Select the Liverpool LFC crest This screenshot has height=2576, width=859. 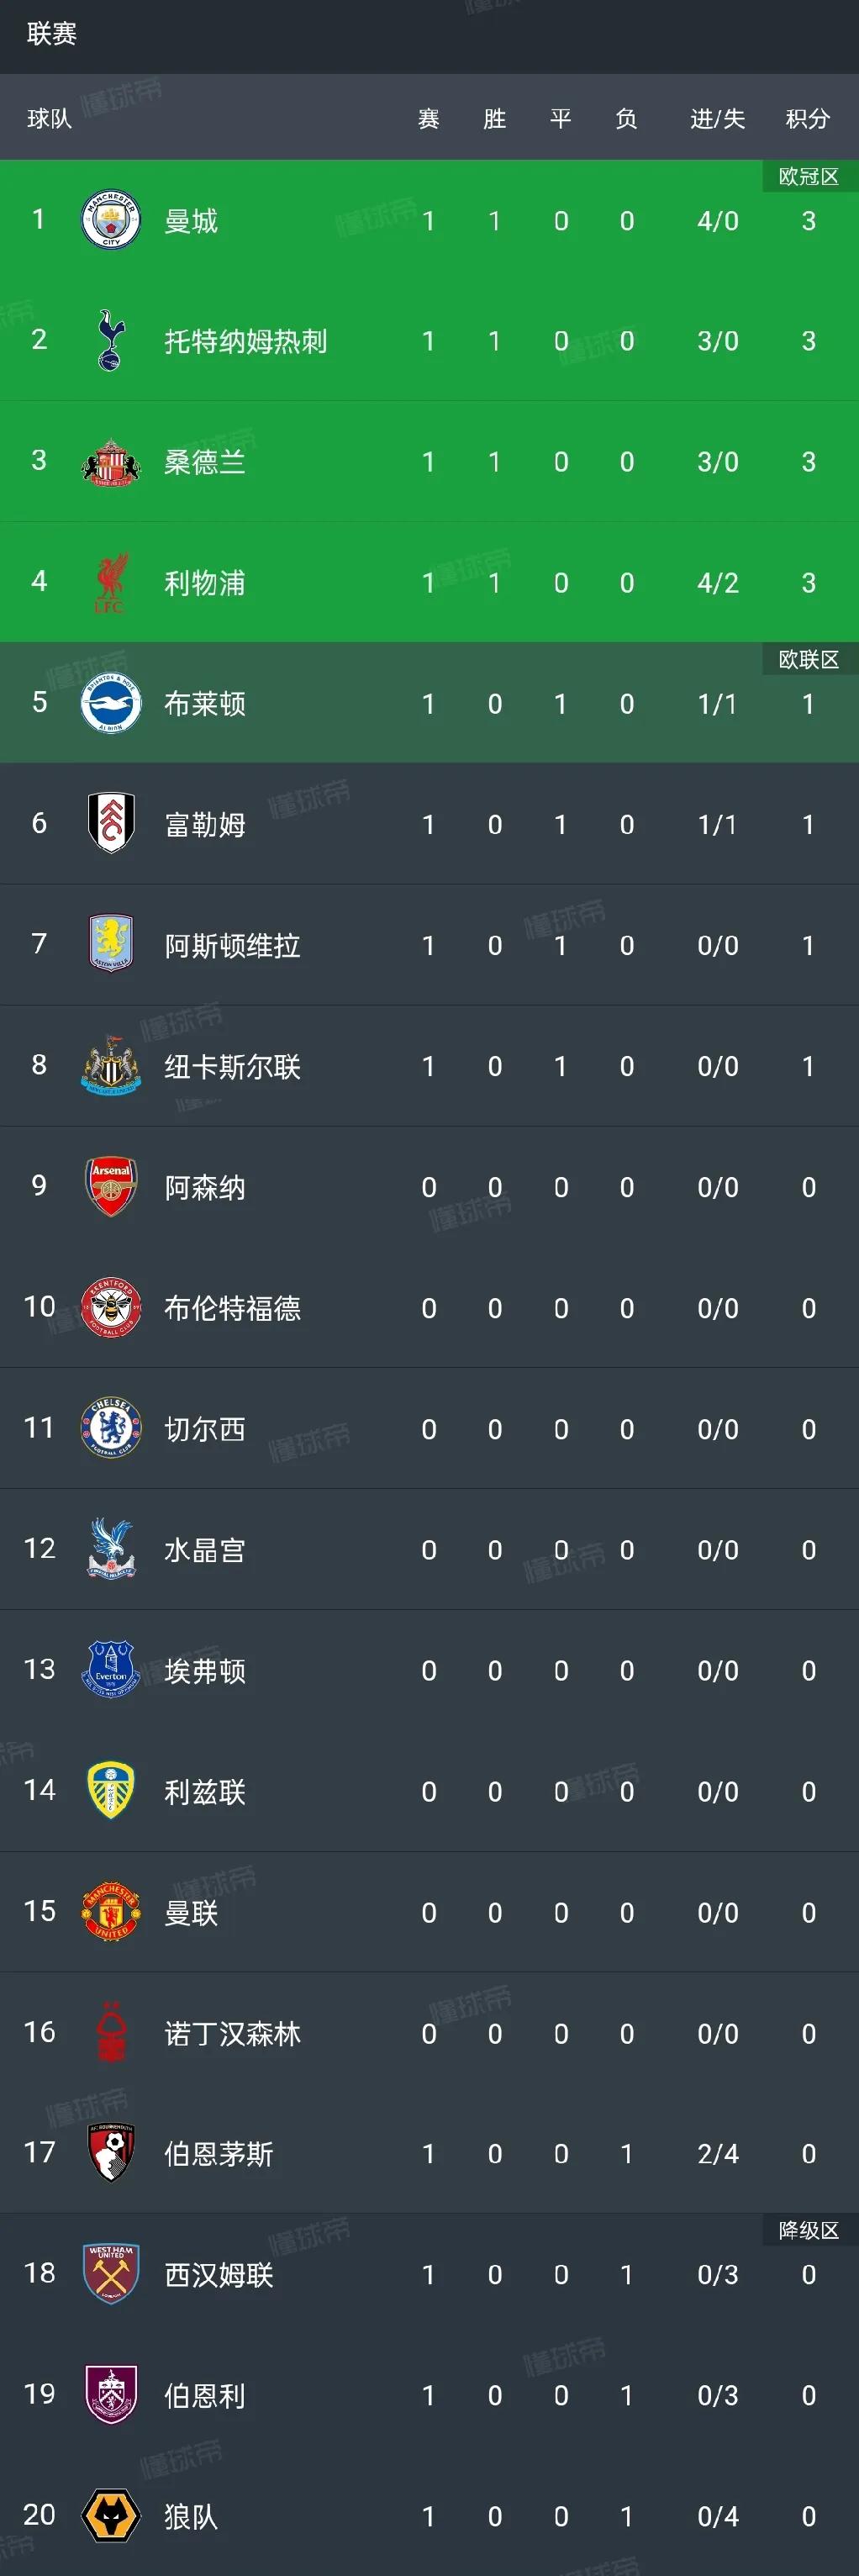[x=111, y=582]
